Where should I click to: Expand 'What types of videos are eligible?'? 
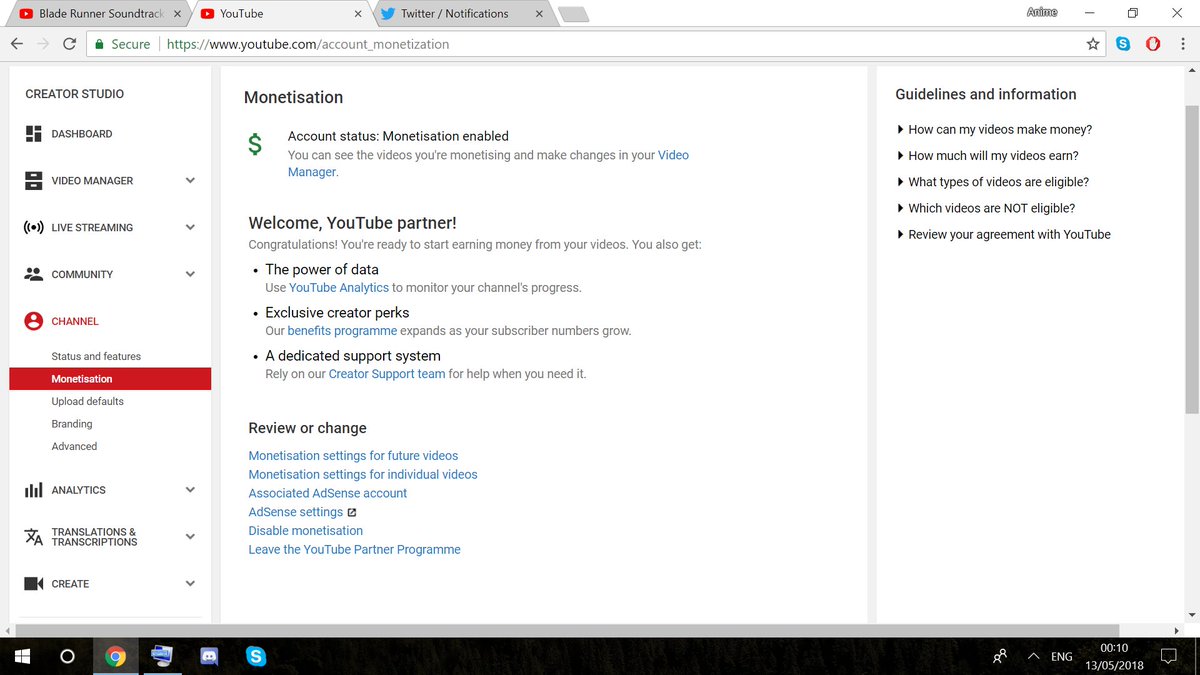[993, 182]
